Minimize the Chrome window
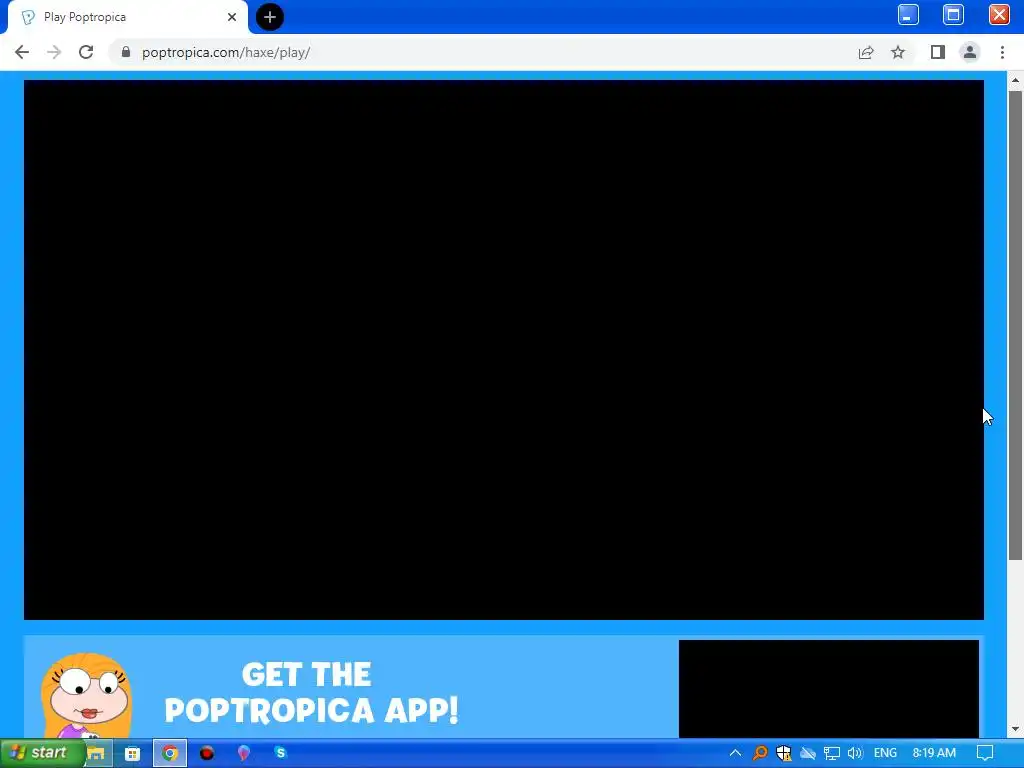The height and width of the screenshot is (768, 1024). tap(908, 14)
